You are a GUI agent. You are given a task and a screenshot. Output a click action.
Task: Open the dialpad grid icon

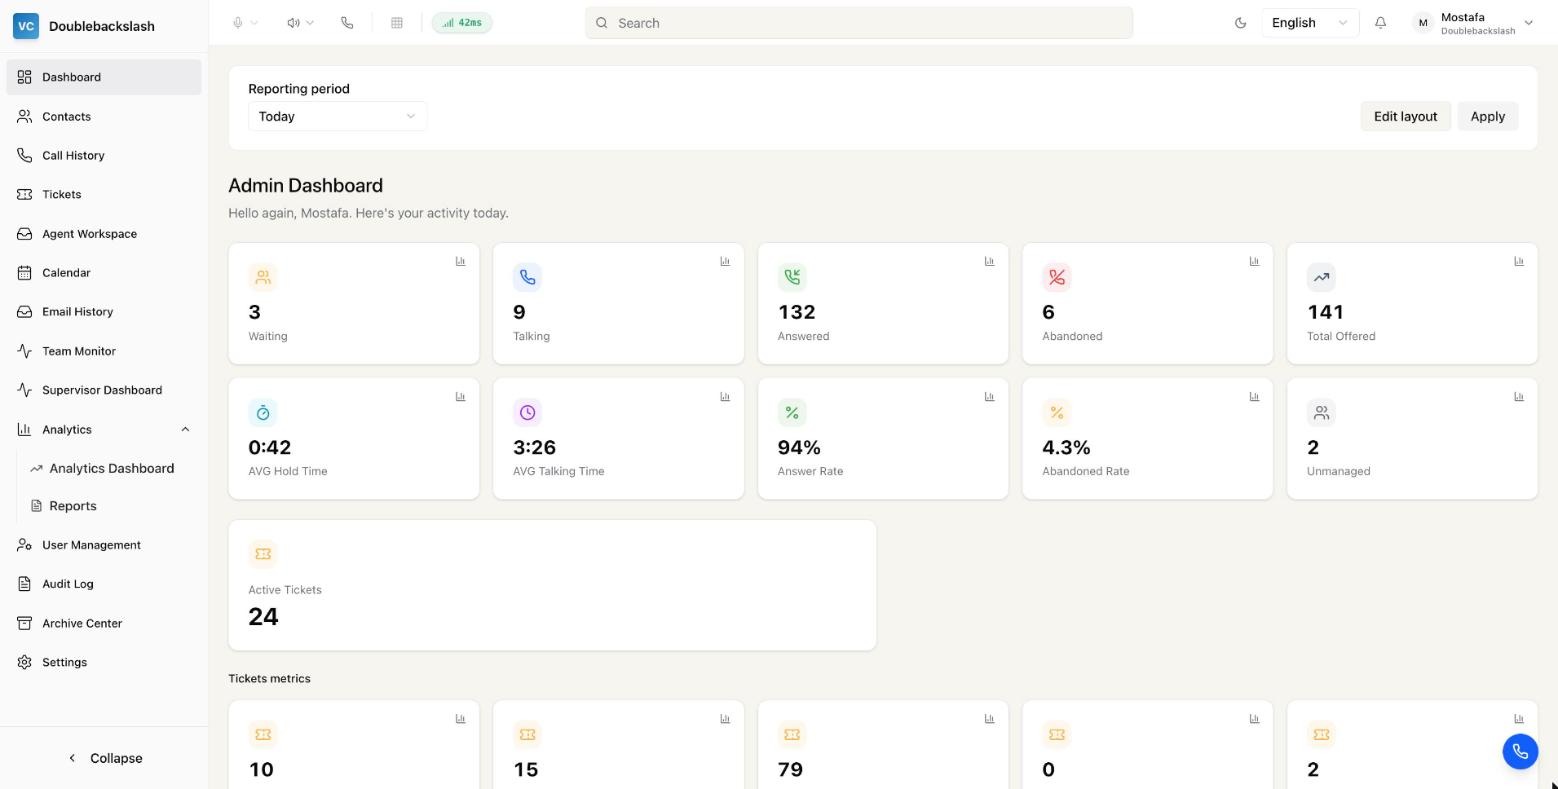(397, 23)
